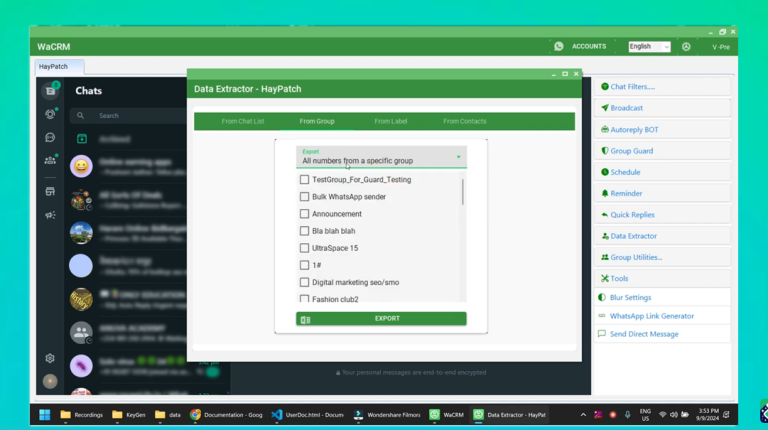This screenshot has height=430, width=768.
Task: Open Wondershare Filmora from the taskbar
Action: click(x=386, y=414)
